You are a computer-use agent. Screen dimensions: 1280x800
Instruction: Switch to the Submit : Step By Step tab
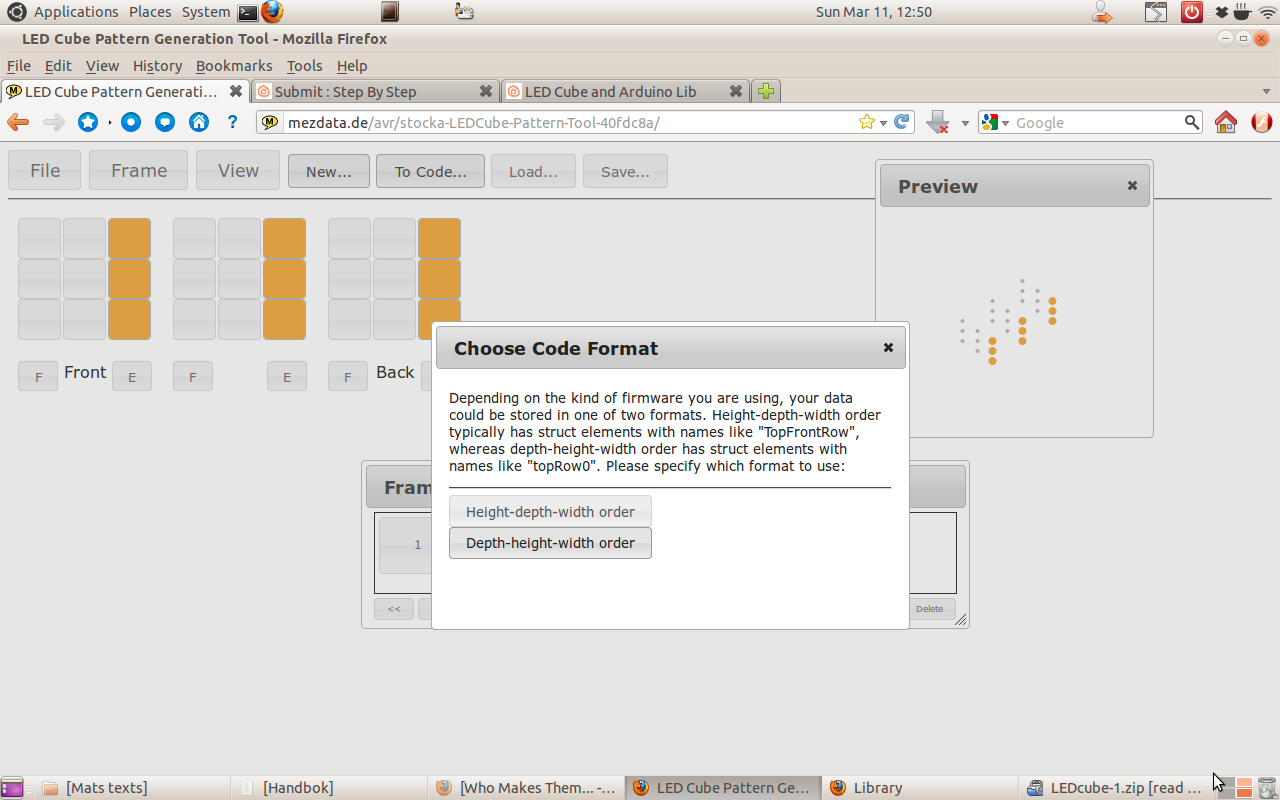(x=375, y=91)
